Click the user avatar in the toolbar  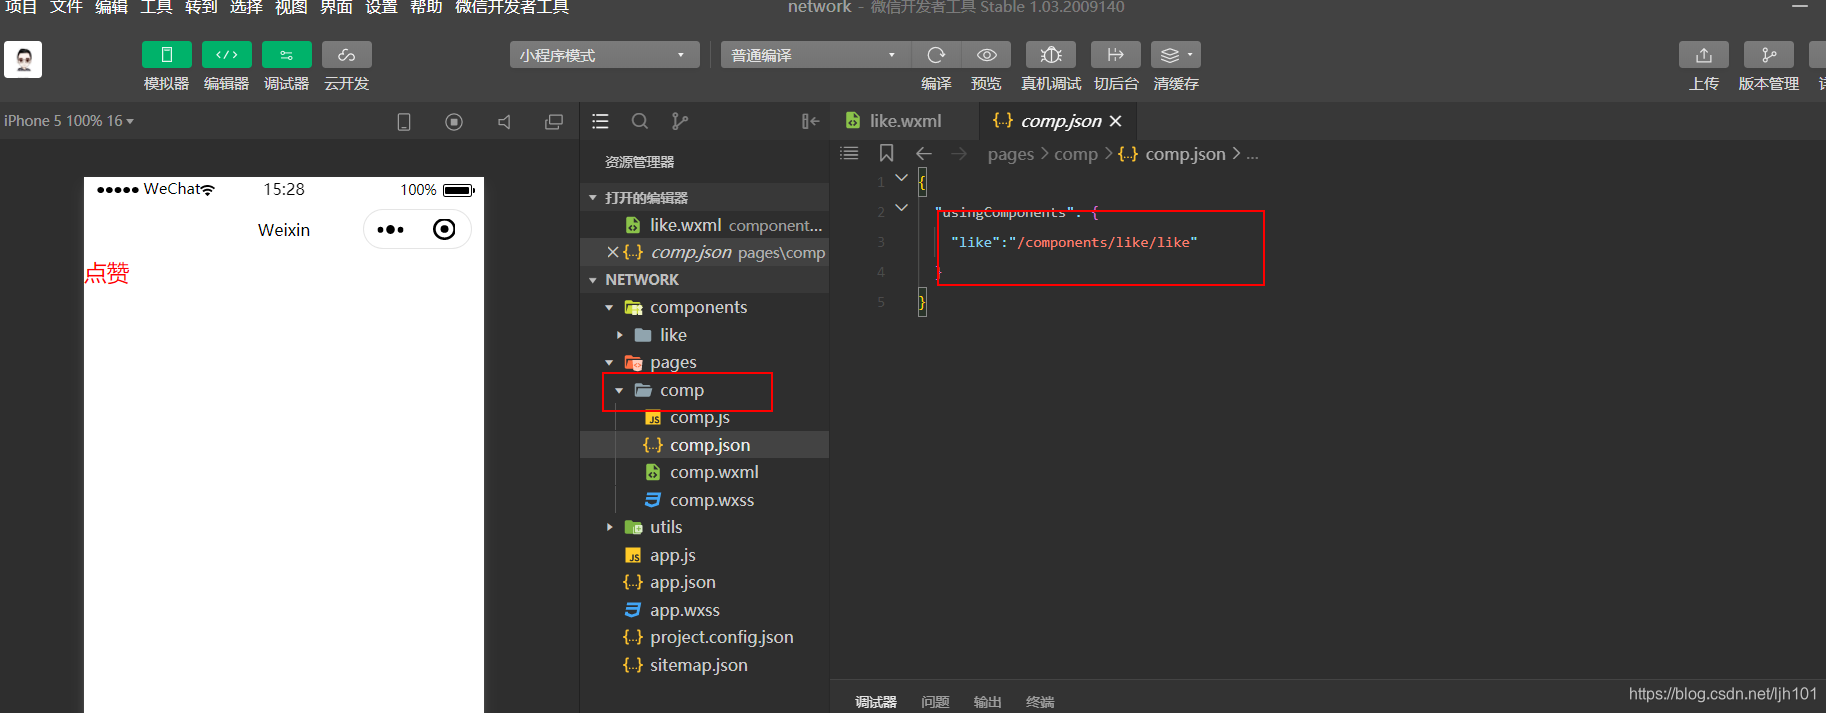[23, 59]
